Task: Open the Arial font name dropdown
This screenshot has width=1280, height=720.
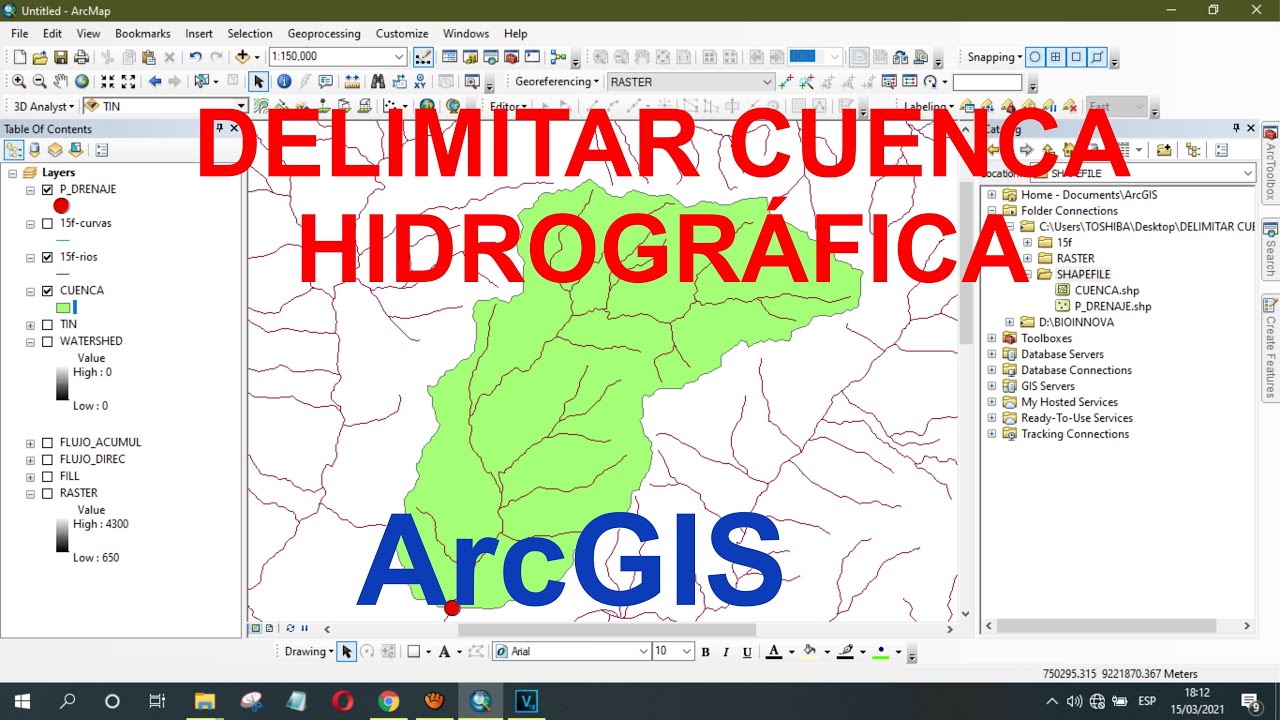Action: click(x=643, y=652)
